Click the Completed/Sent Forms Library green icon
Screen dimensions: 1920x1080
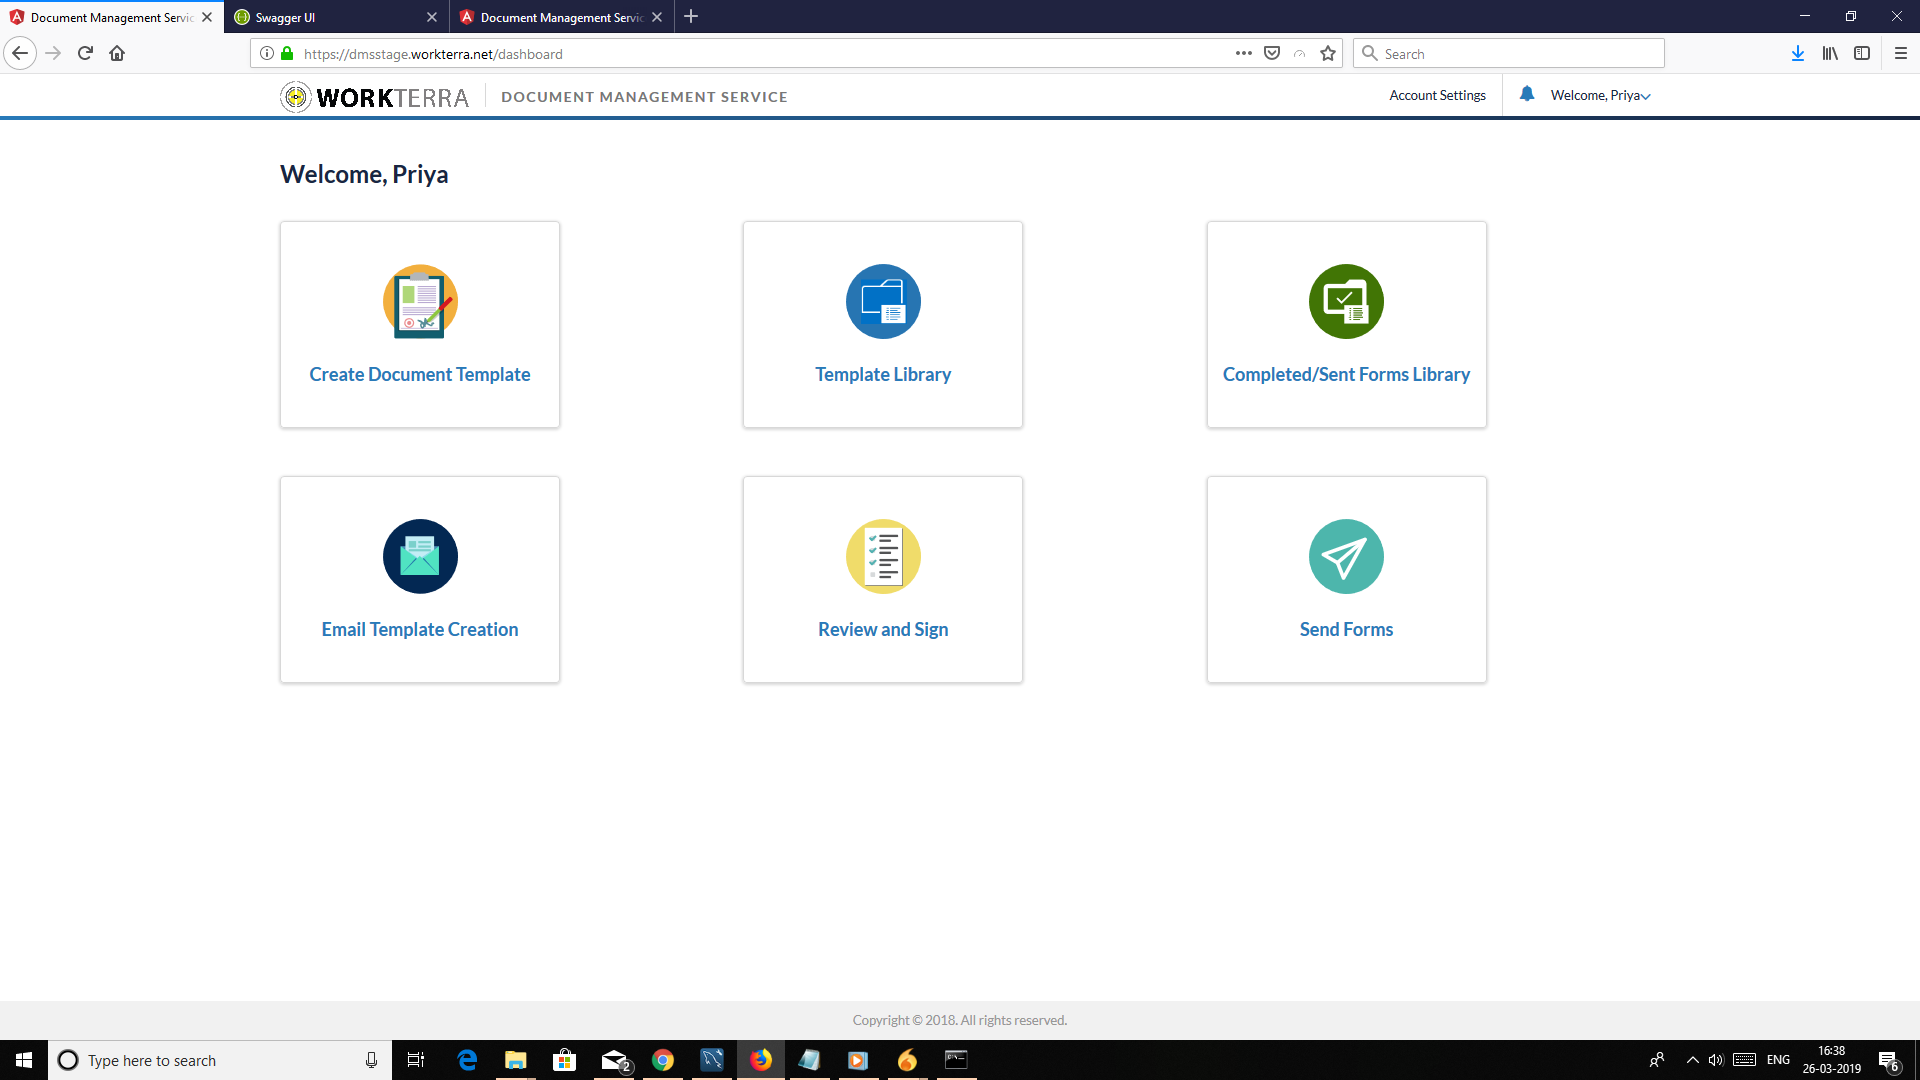[1346, 301]
